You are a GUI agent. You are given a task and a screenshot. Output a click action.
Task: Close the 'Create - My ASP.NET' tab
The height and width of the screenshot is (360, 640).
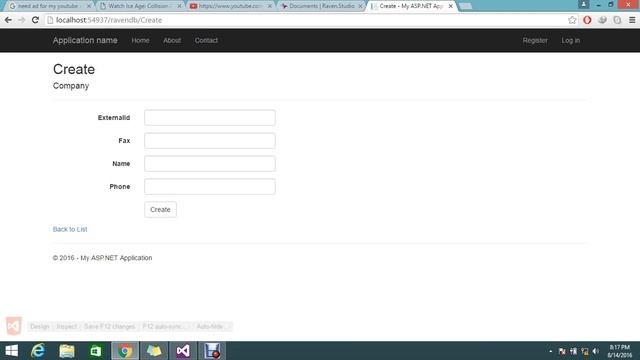coord(451,6)
